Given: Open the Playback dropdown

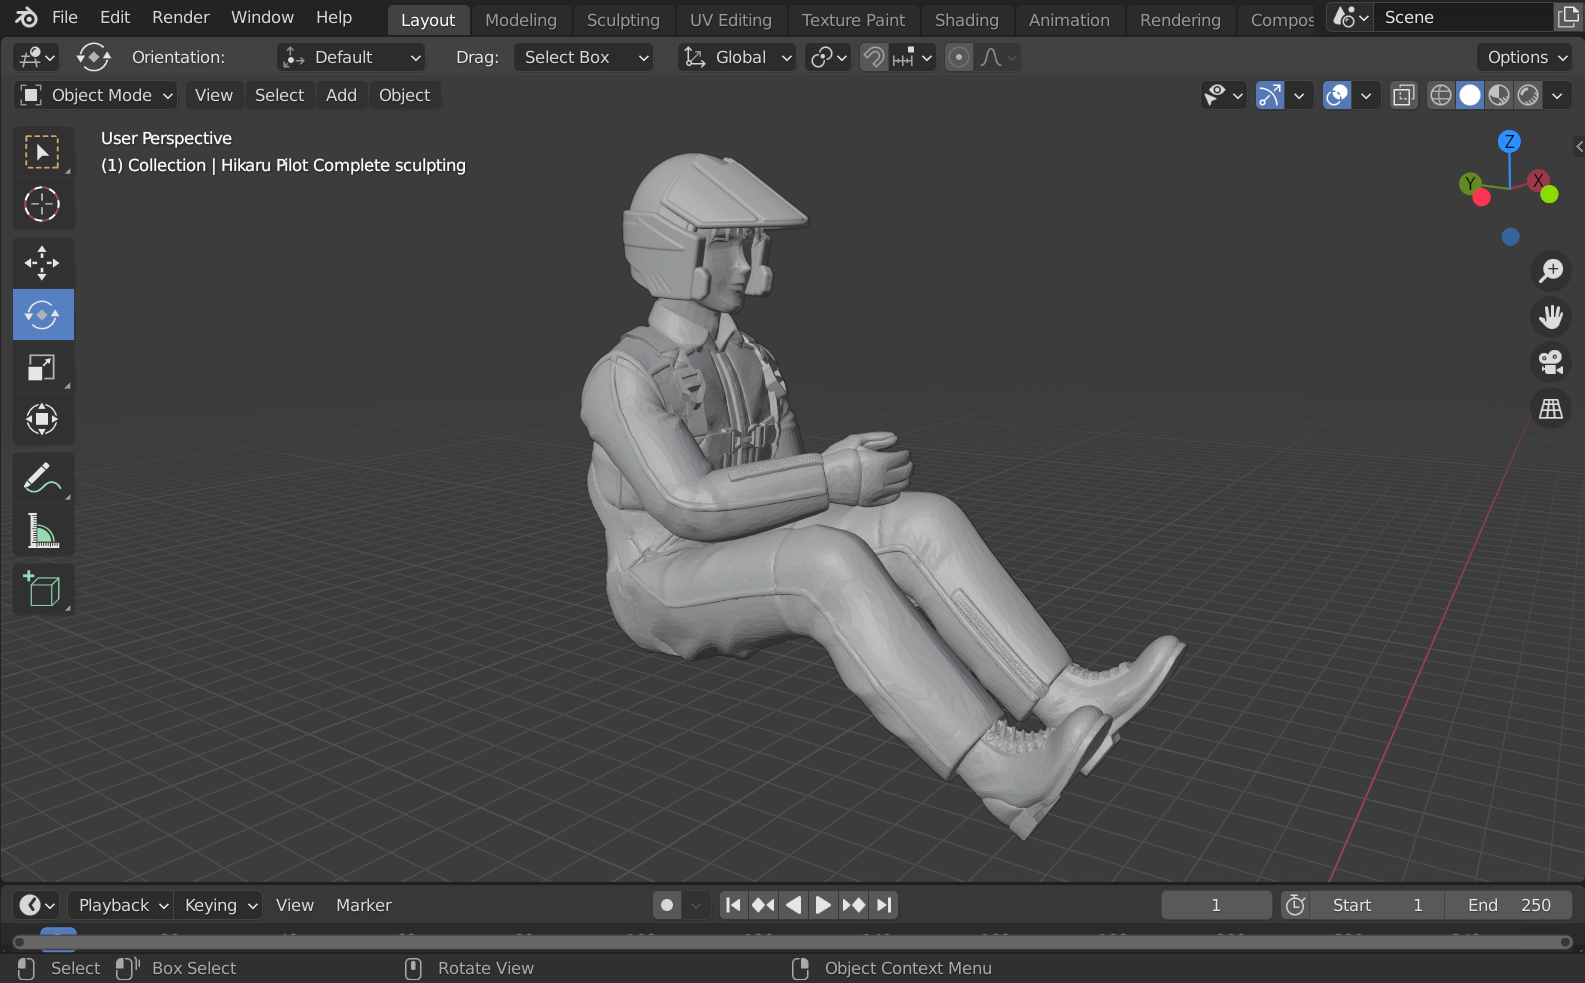Looking at the screenshot, I should pyautogui.click(x=121, y=905).
